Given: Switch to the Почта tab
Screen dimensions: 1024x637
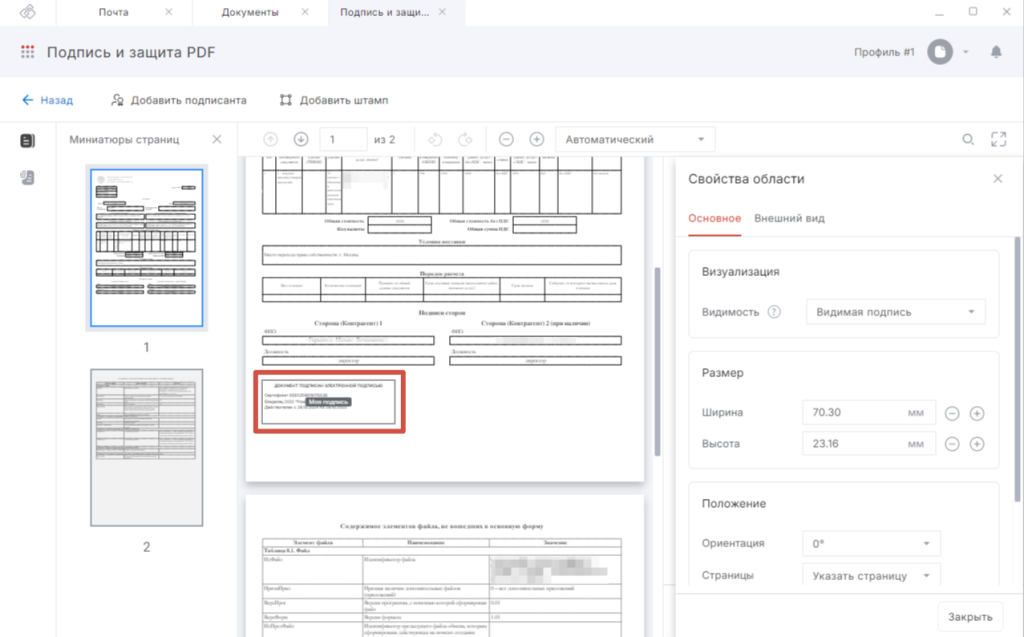Looking at the screenshot, I should pyautogui.click(x=114, y=12).
